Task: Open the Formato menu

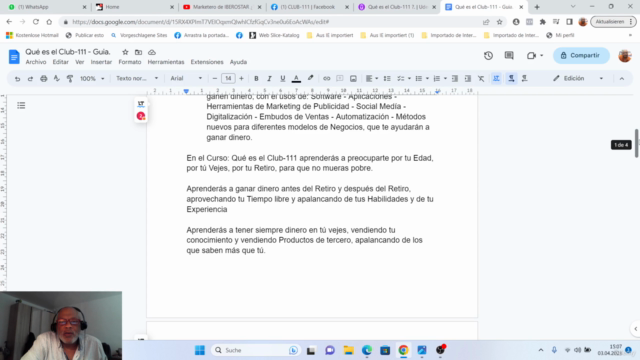Action: 130,62
